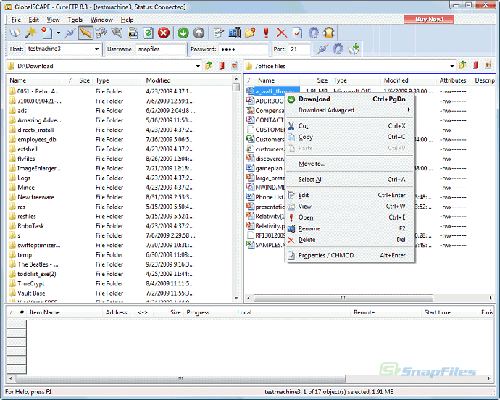The width and height of the screenshot is (500, 400).
Task: Expand the Host dropdown list
Action: (x=97, y=49)
